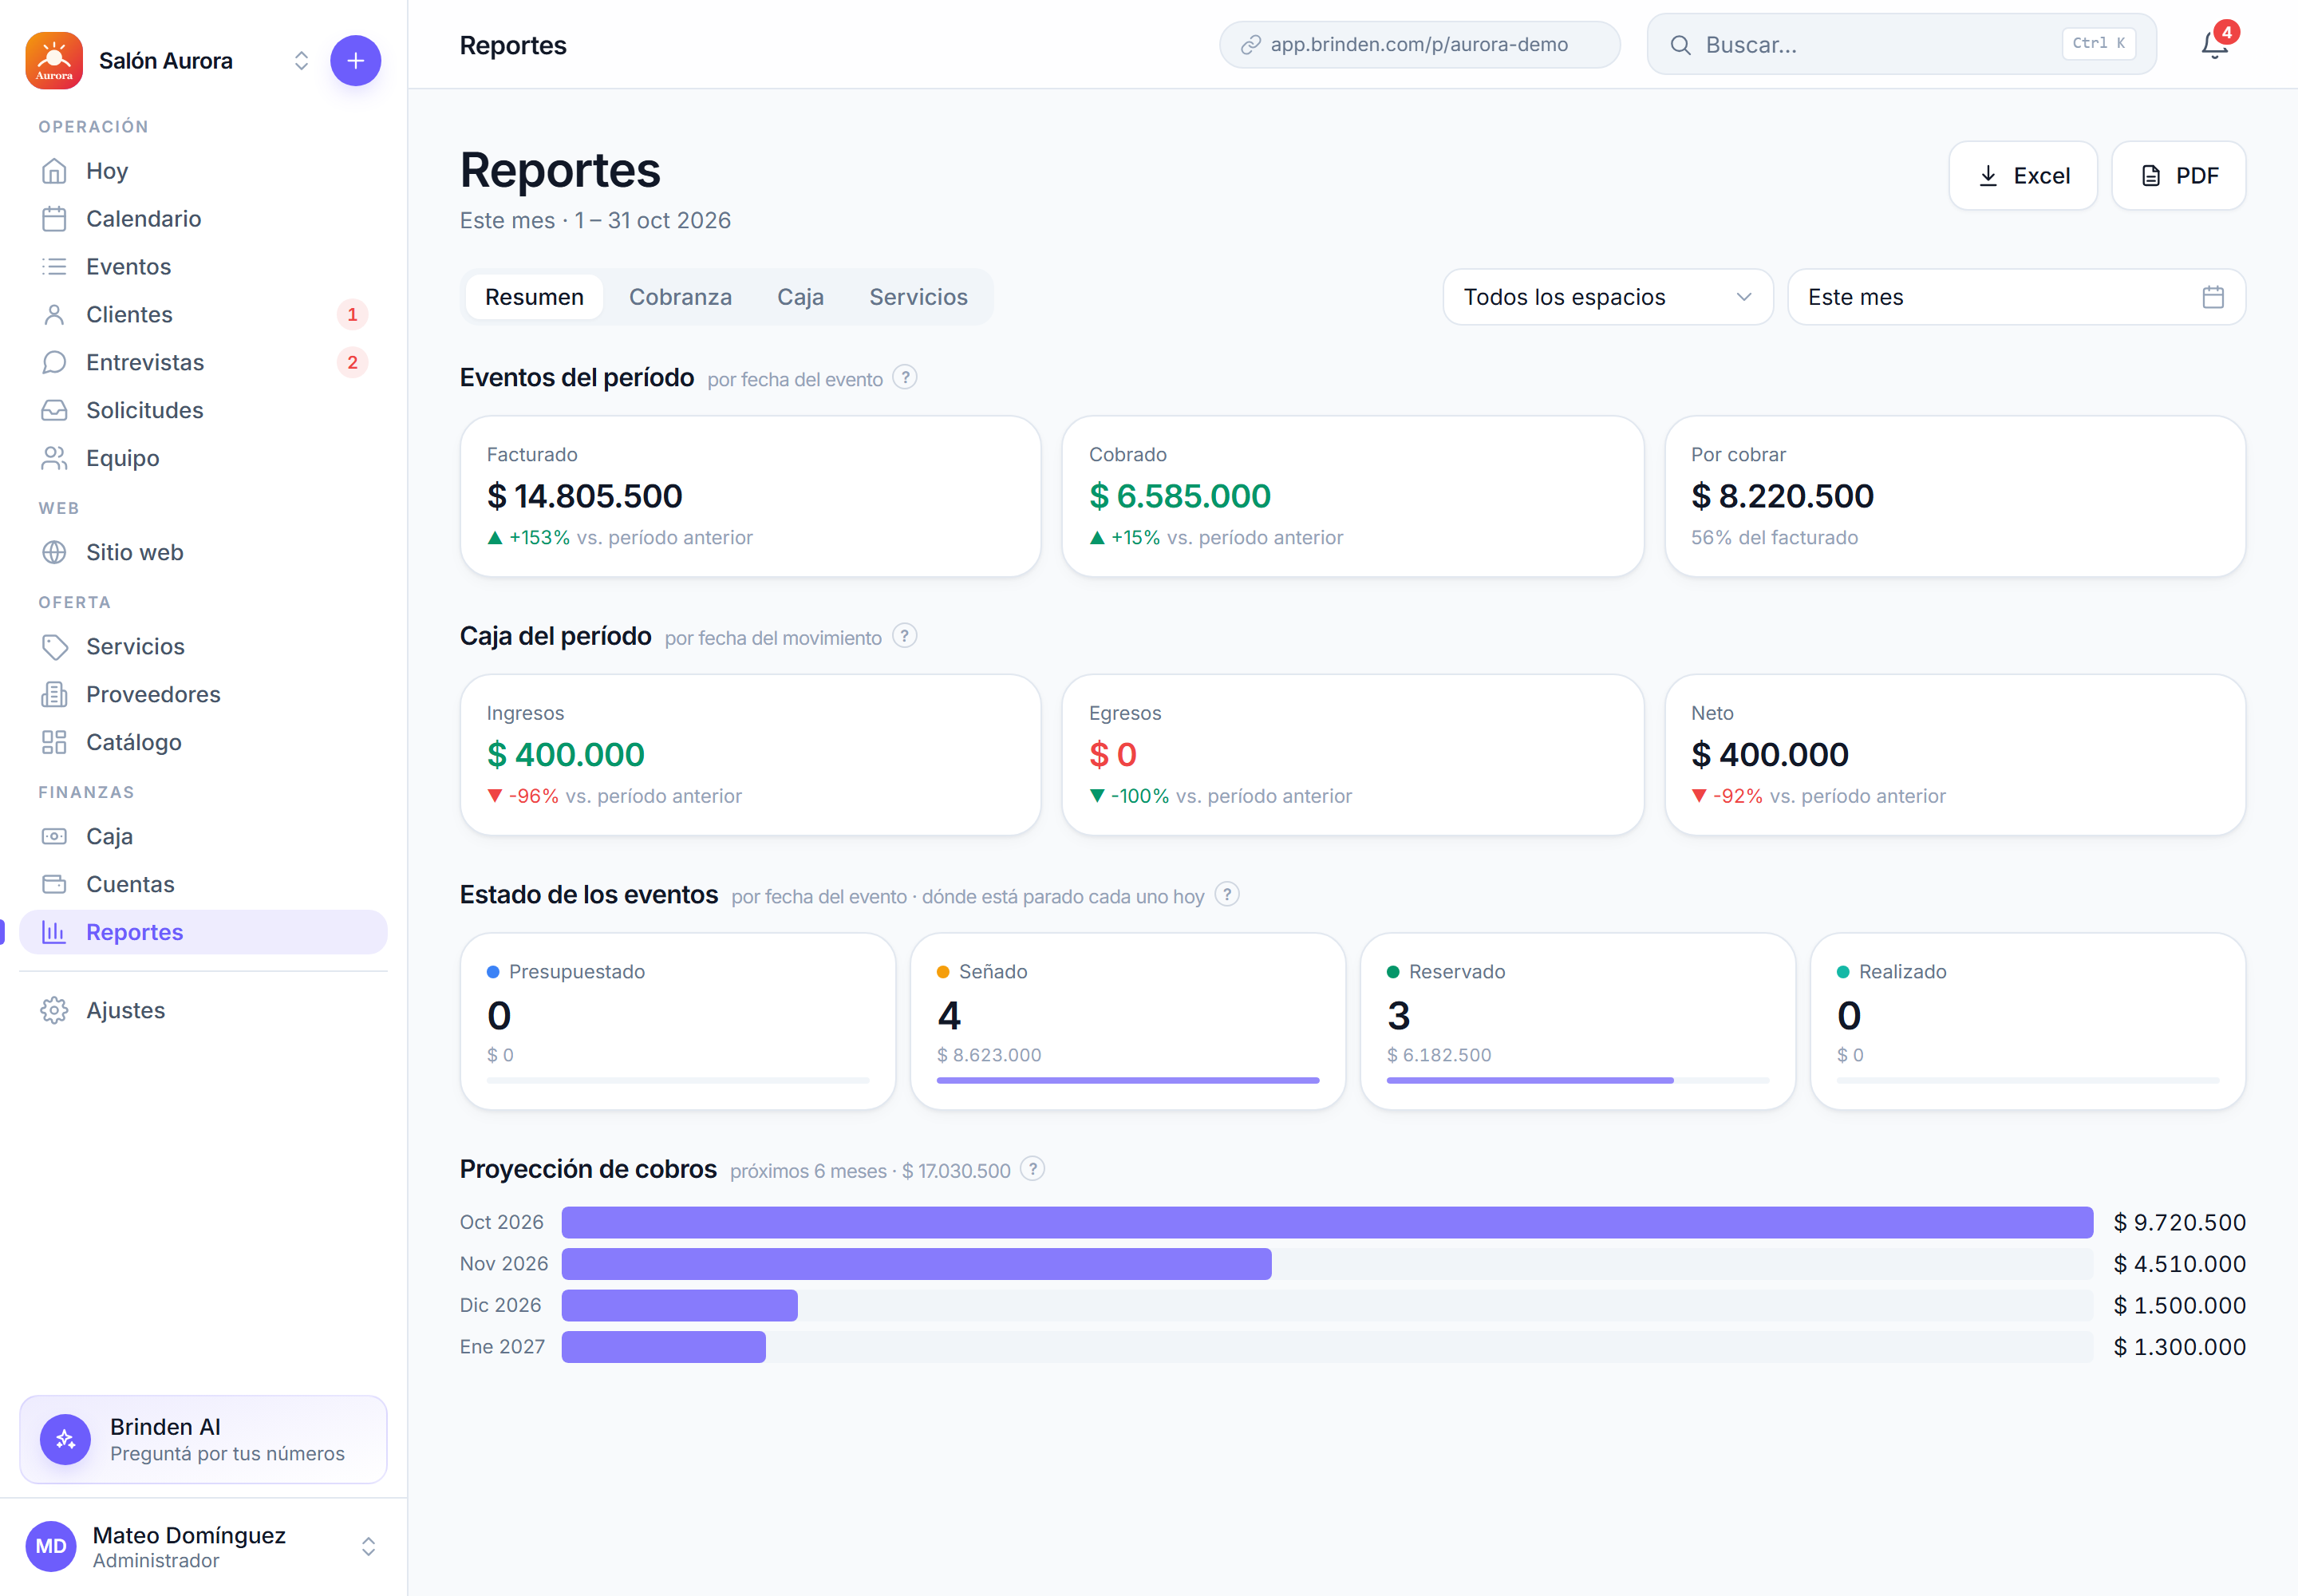This screenshot has width=2298, height=1596.
Task: Click the $ 14.805.500 Facturado value
Action: pos(584,496)
